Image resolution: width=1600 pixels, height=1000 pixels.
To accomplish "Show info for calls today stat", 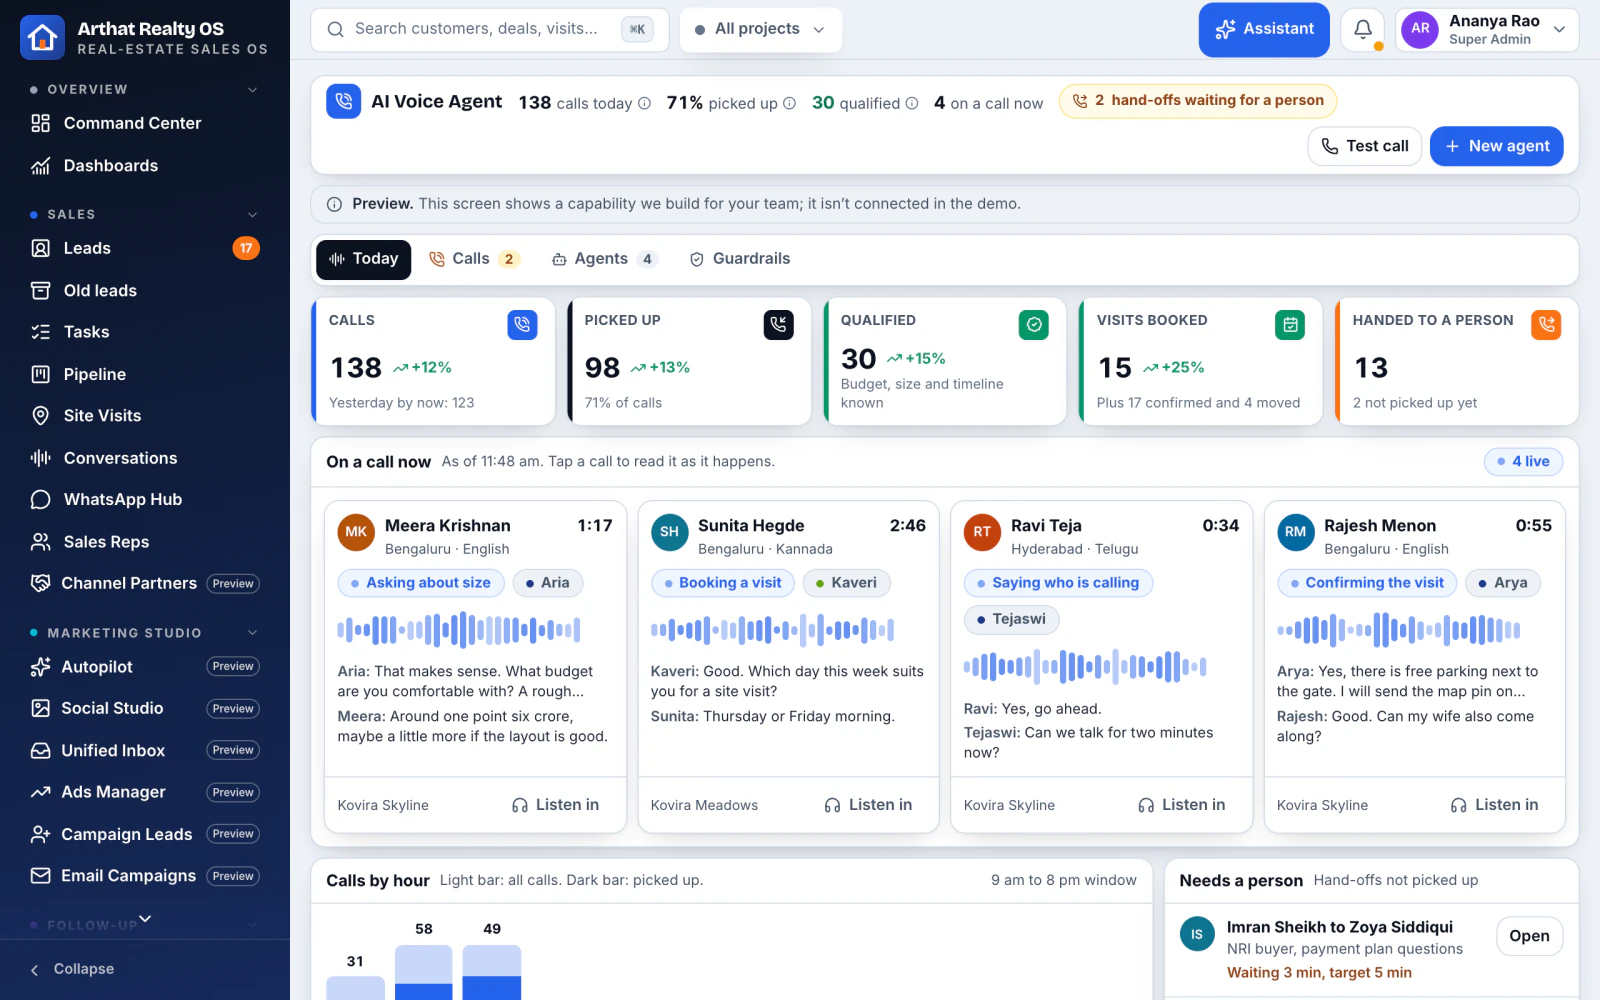I will pos(645,103).
